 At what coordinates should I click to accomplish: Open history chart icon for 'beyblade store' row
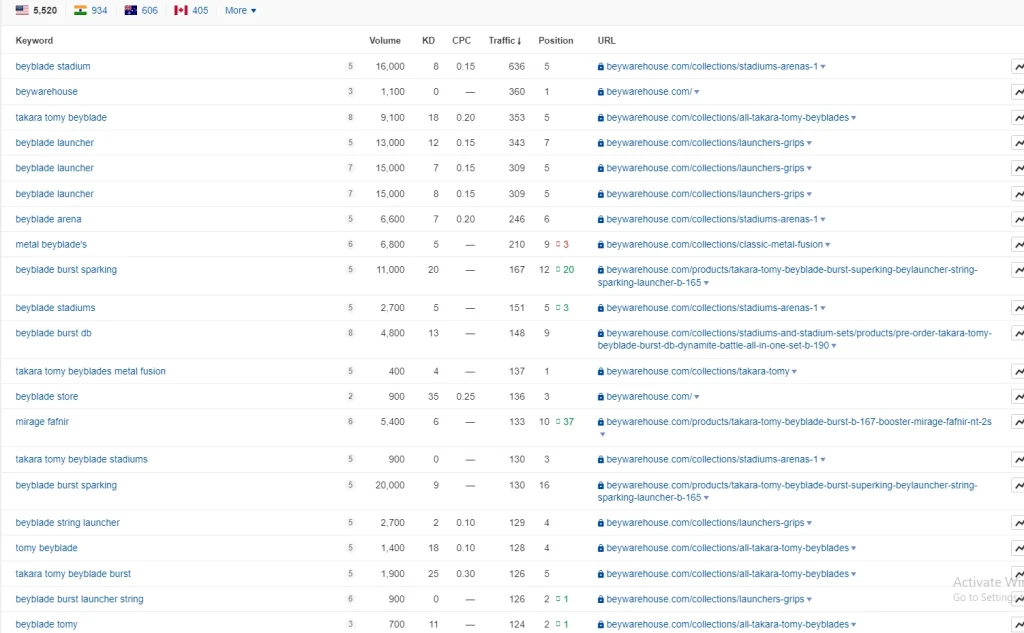point(1017,397)
